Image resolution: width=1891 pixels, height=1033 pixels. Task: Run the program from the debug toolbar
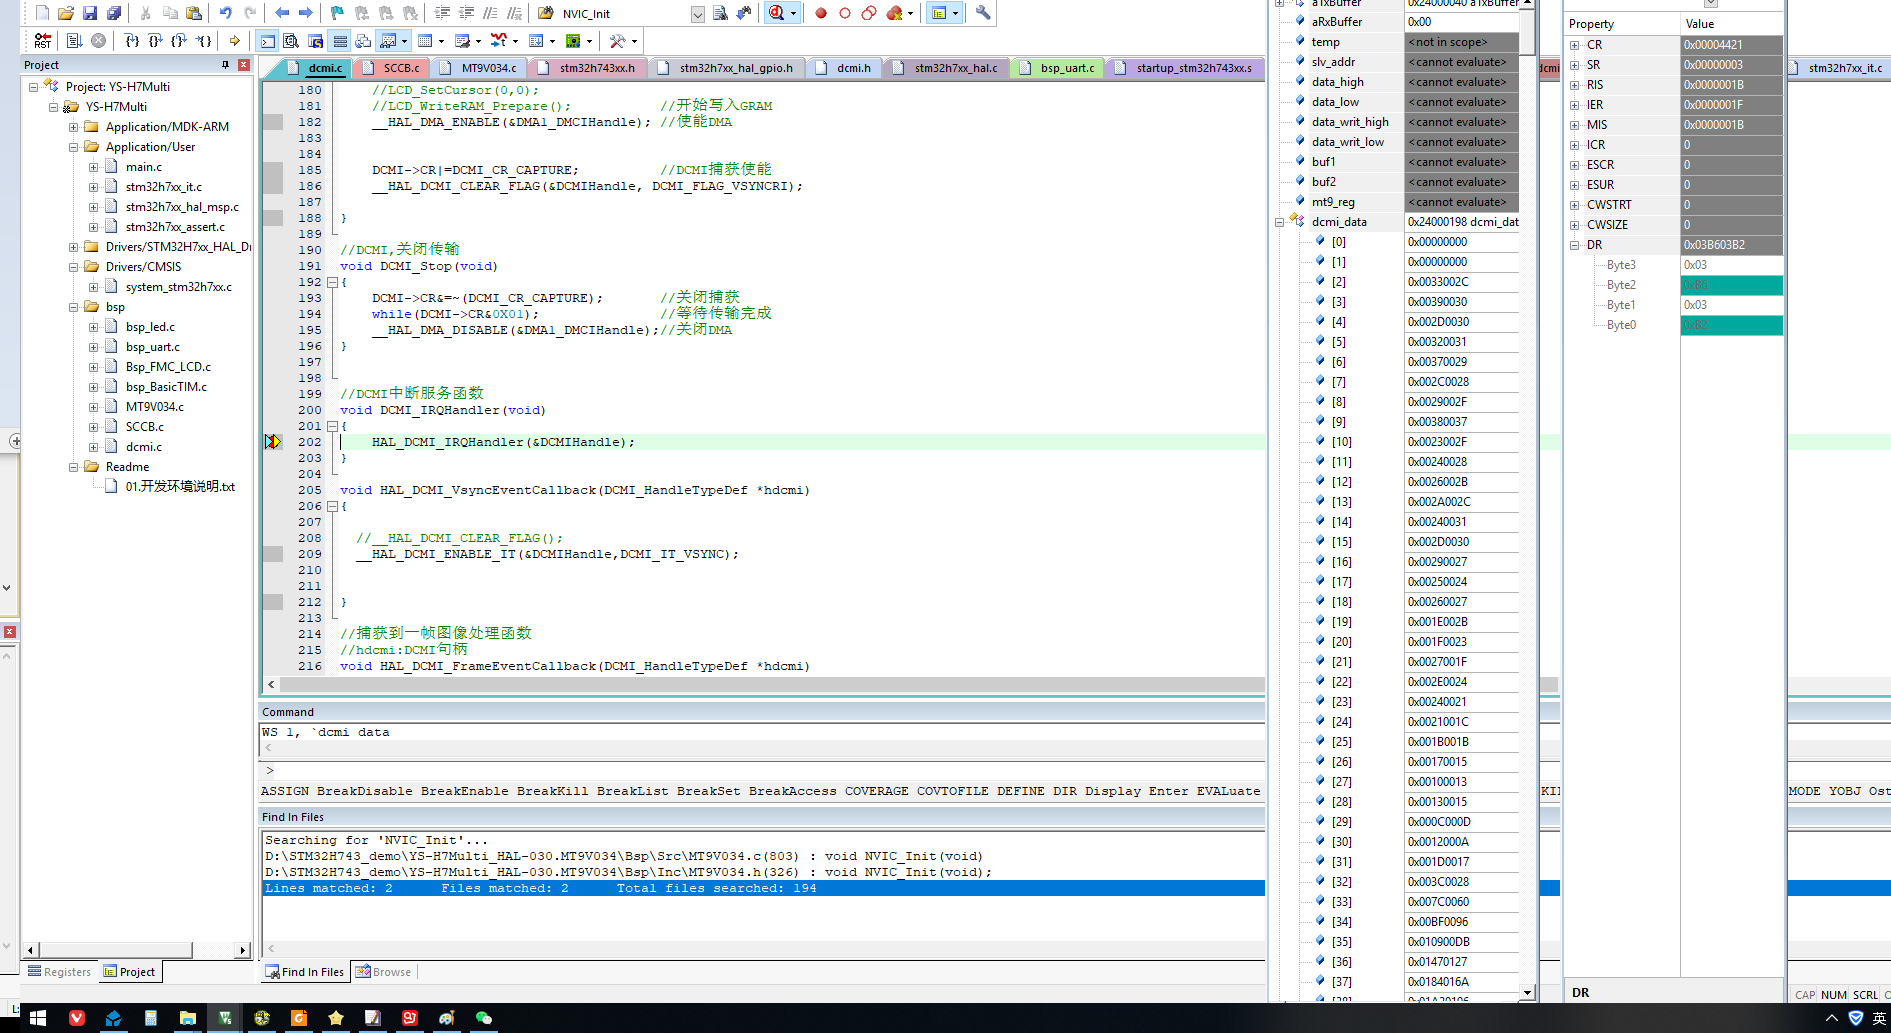(74, 41)
